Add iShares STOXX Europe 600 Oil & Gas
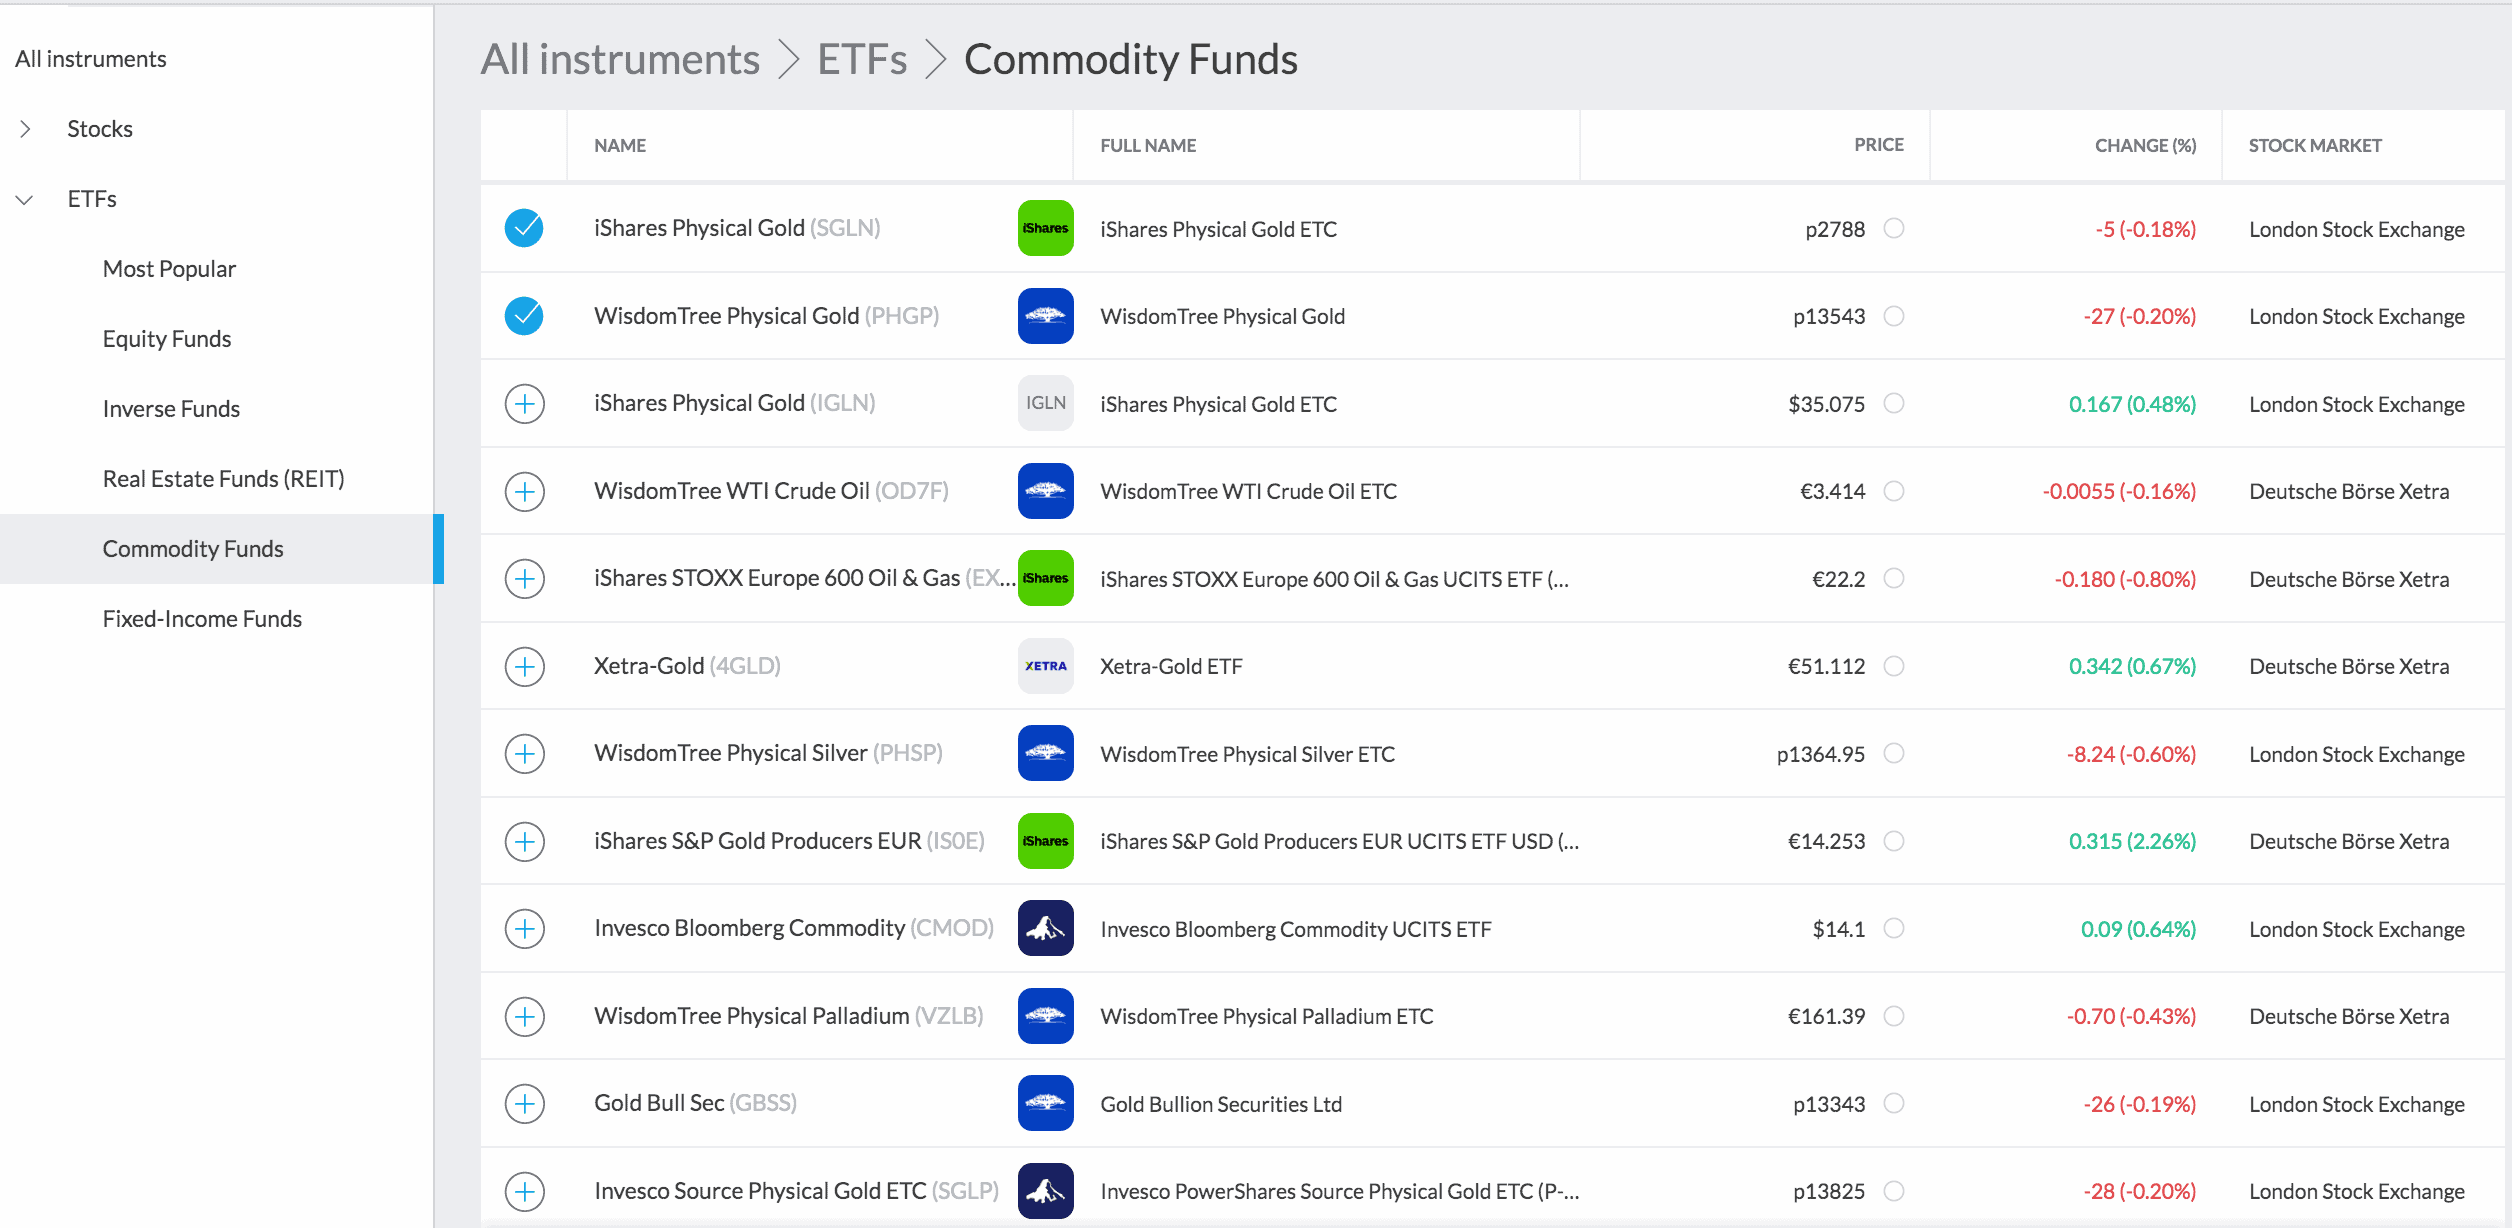2512x1228 pixels. [524, 579]
